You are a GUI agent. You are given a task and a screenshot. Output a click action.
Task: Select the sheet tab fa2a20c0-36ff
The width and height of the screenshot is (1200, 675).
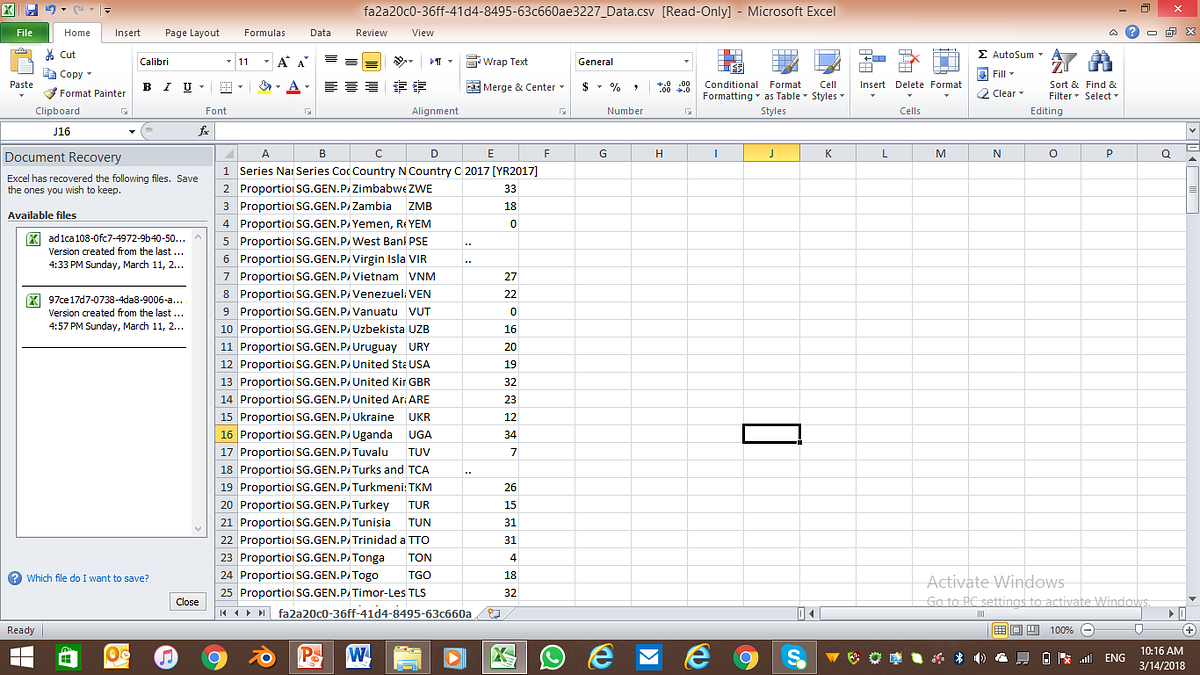pyautogui.click(x=374, y=613)
